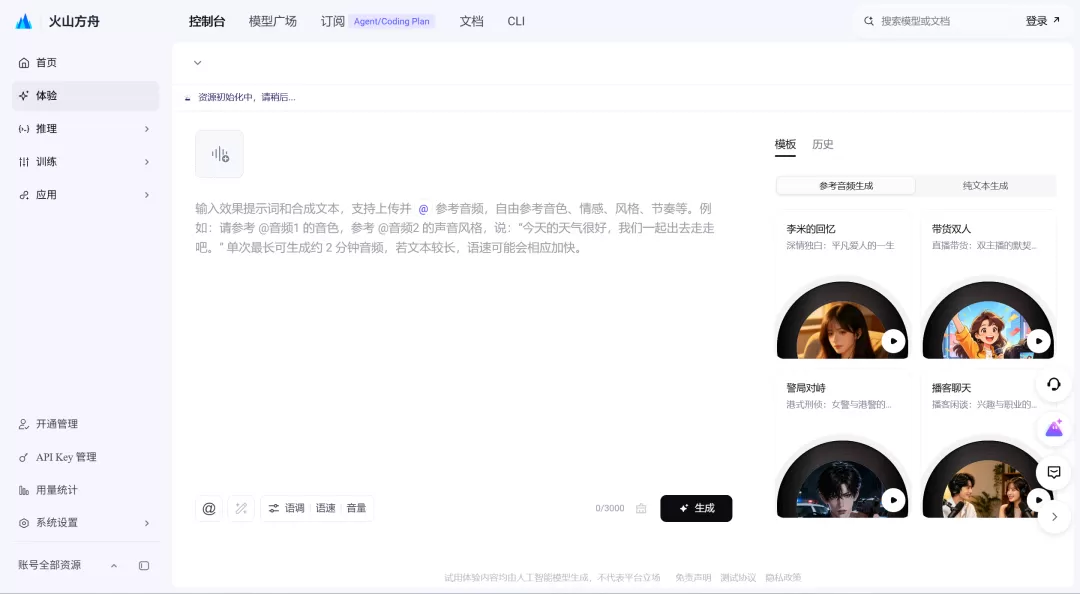
Task: Open 用量统计 usage statistics
Action: [x=85, y=490]
